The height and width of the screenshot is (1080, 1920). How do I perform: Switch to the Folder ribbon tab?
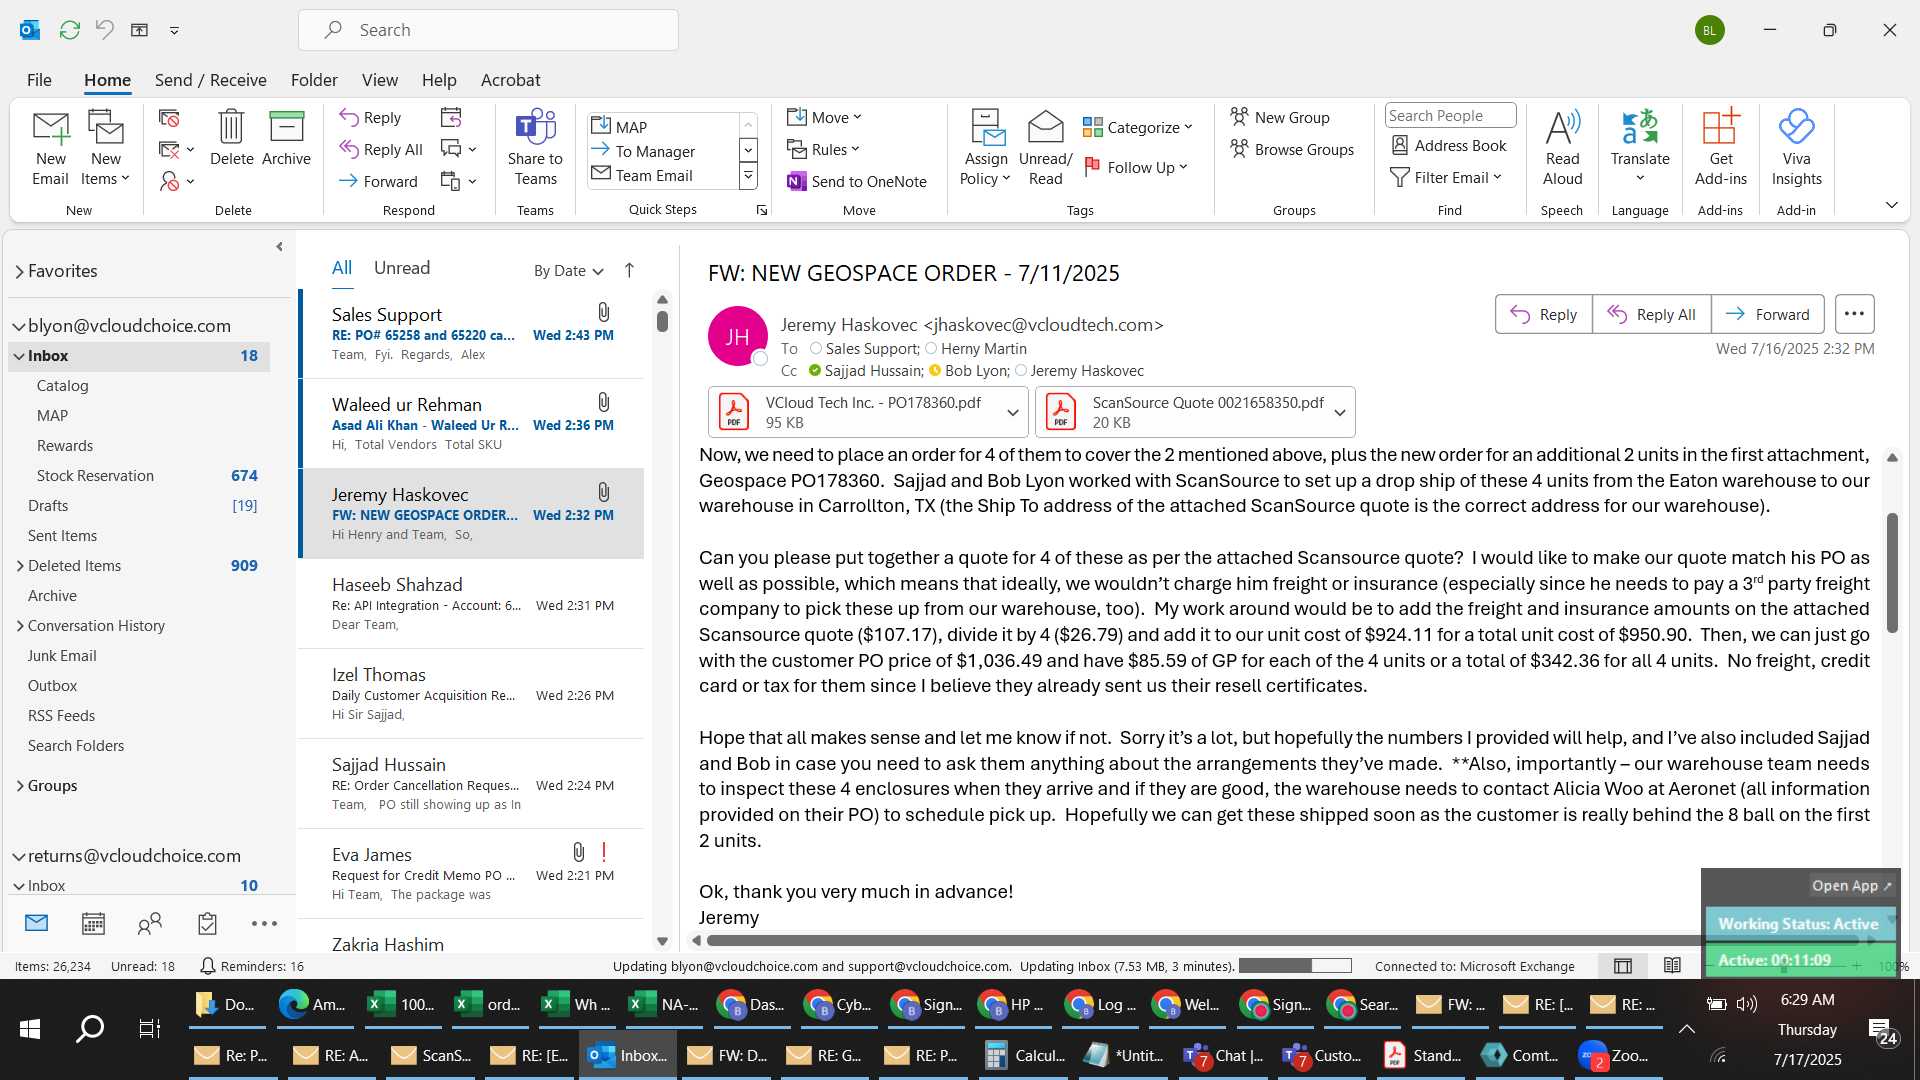tap(314, 80)
